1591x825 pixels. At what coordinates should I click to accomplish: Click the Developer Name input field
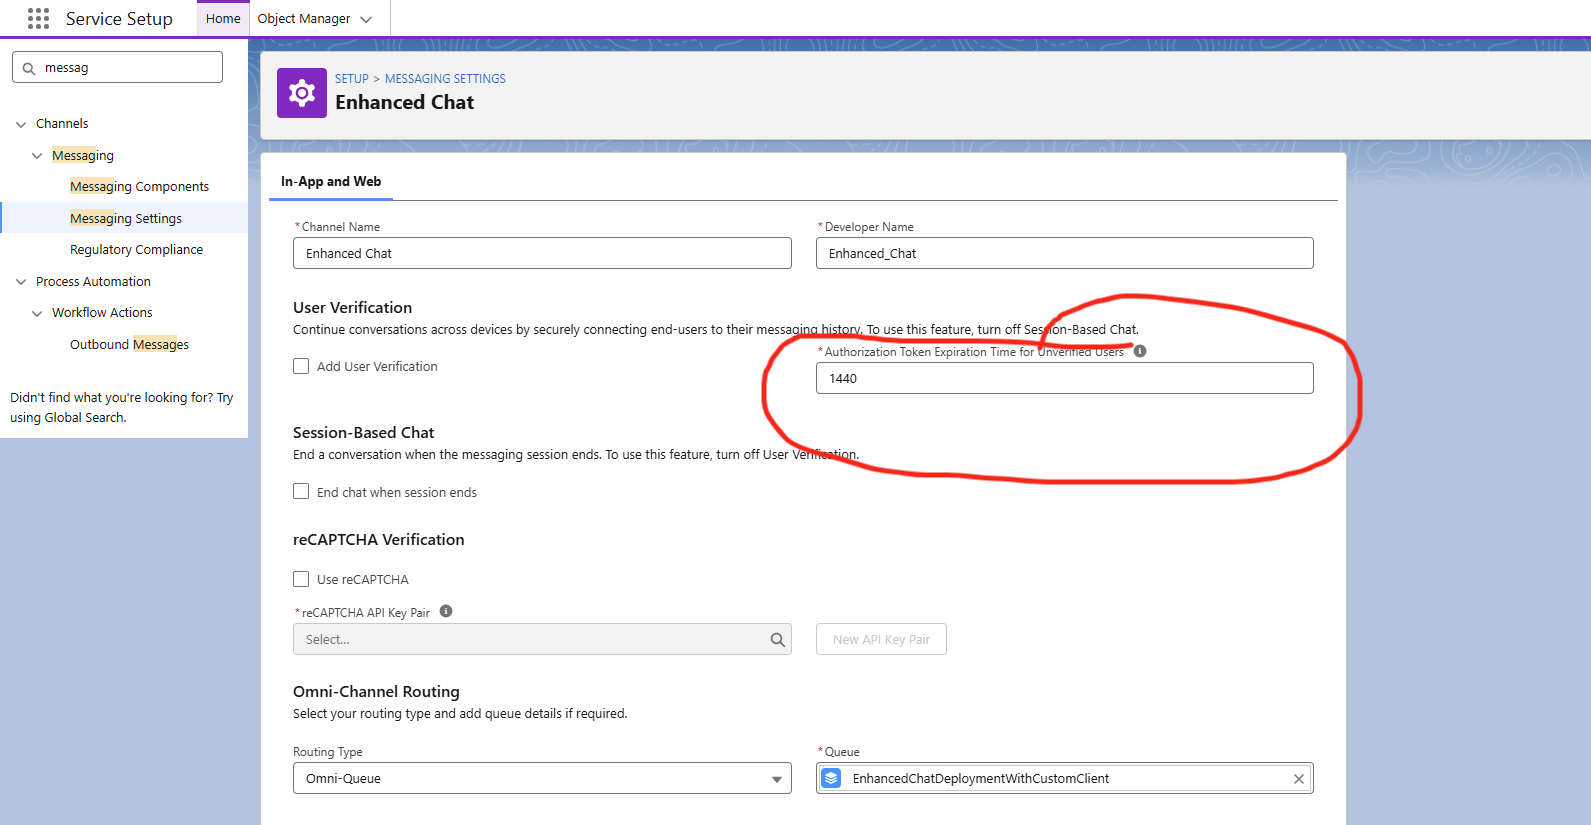[x=1065, y=253]
